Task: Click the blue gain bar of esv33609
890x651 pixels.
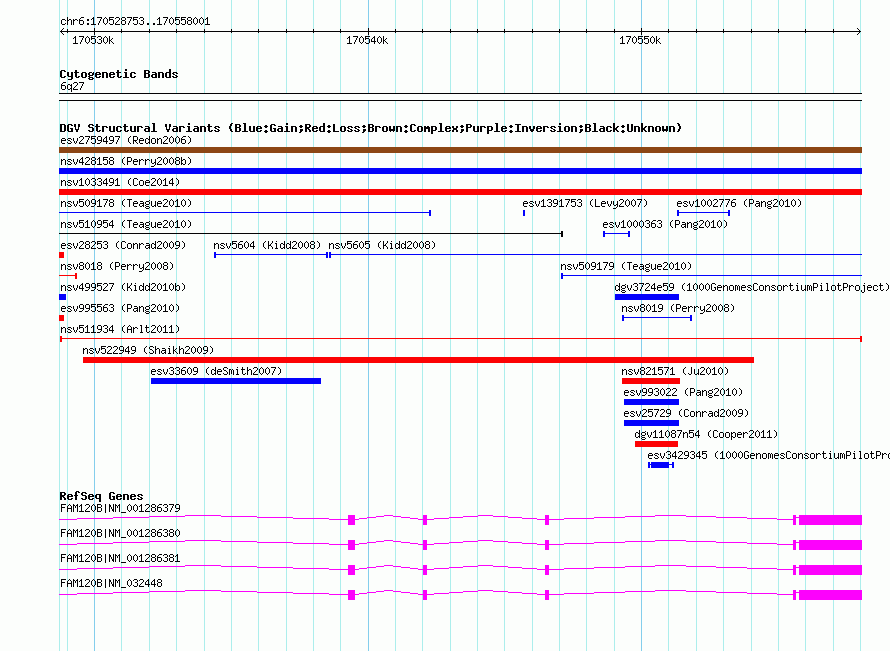Action: point(236,381)
